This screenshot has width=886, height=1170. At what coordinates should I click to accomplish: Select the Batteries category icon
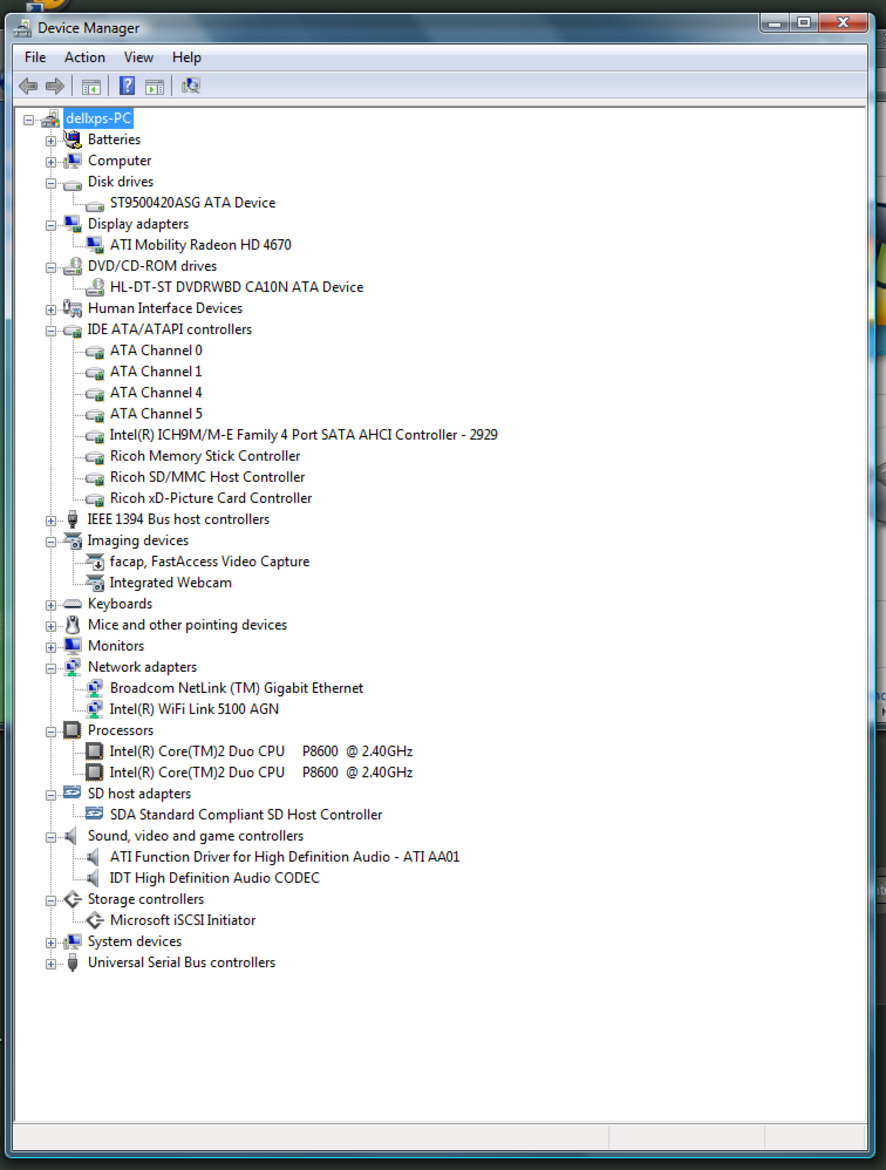click(72, 140)
